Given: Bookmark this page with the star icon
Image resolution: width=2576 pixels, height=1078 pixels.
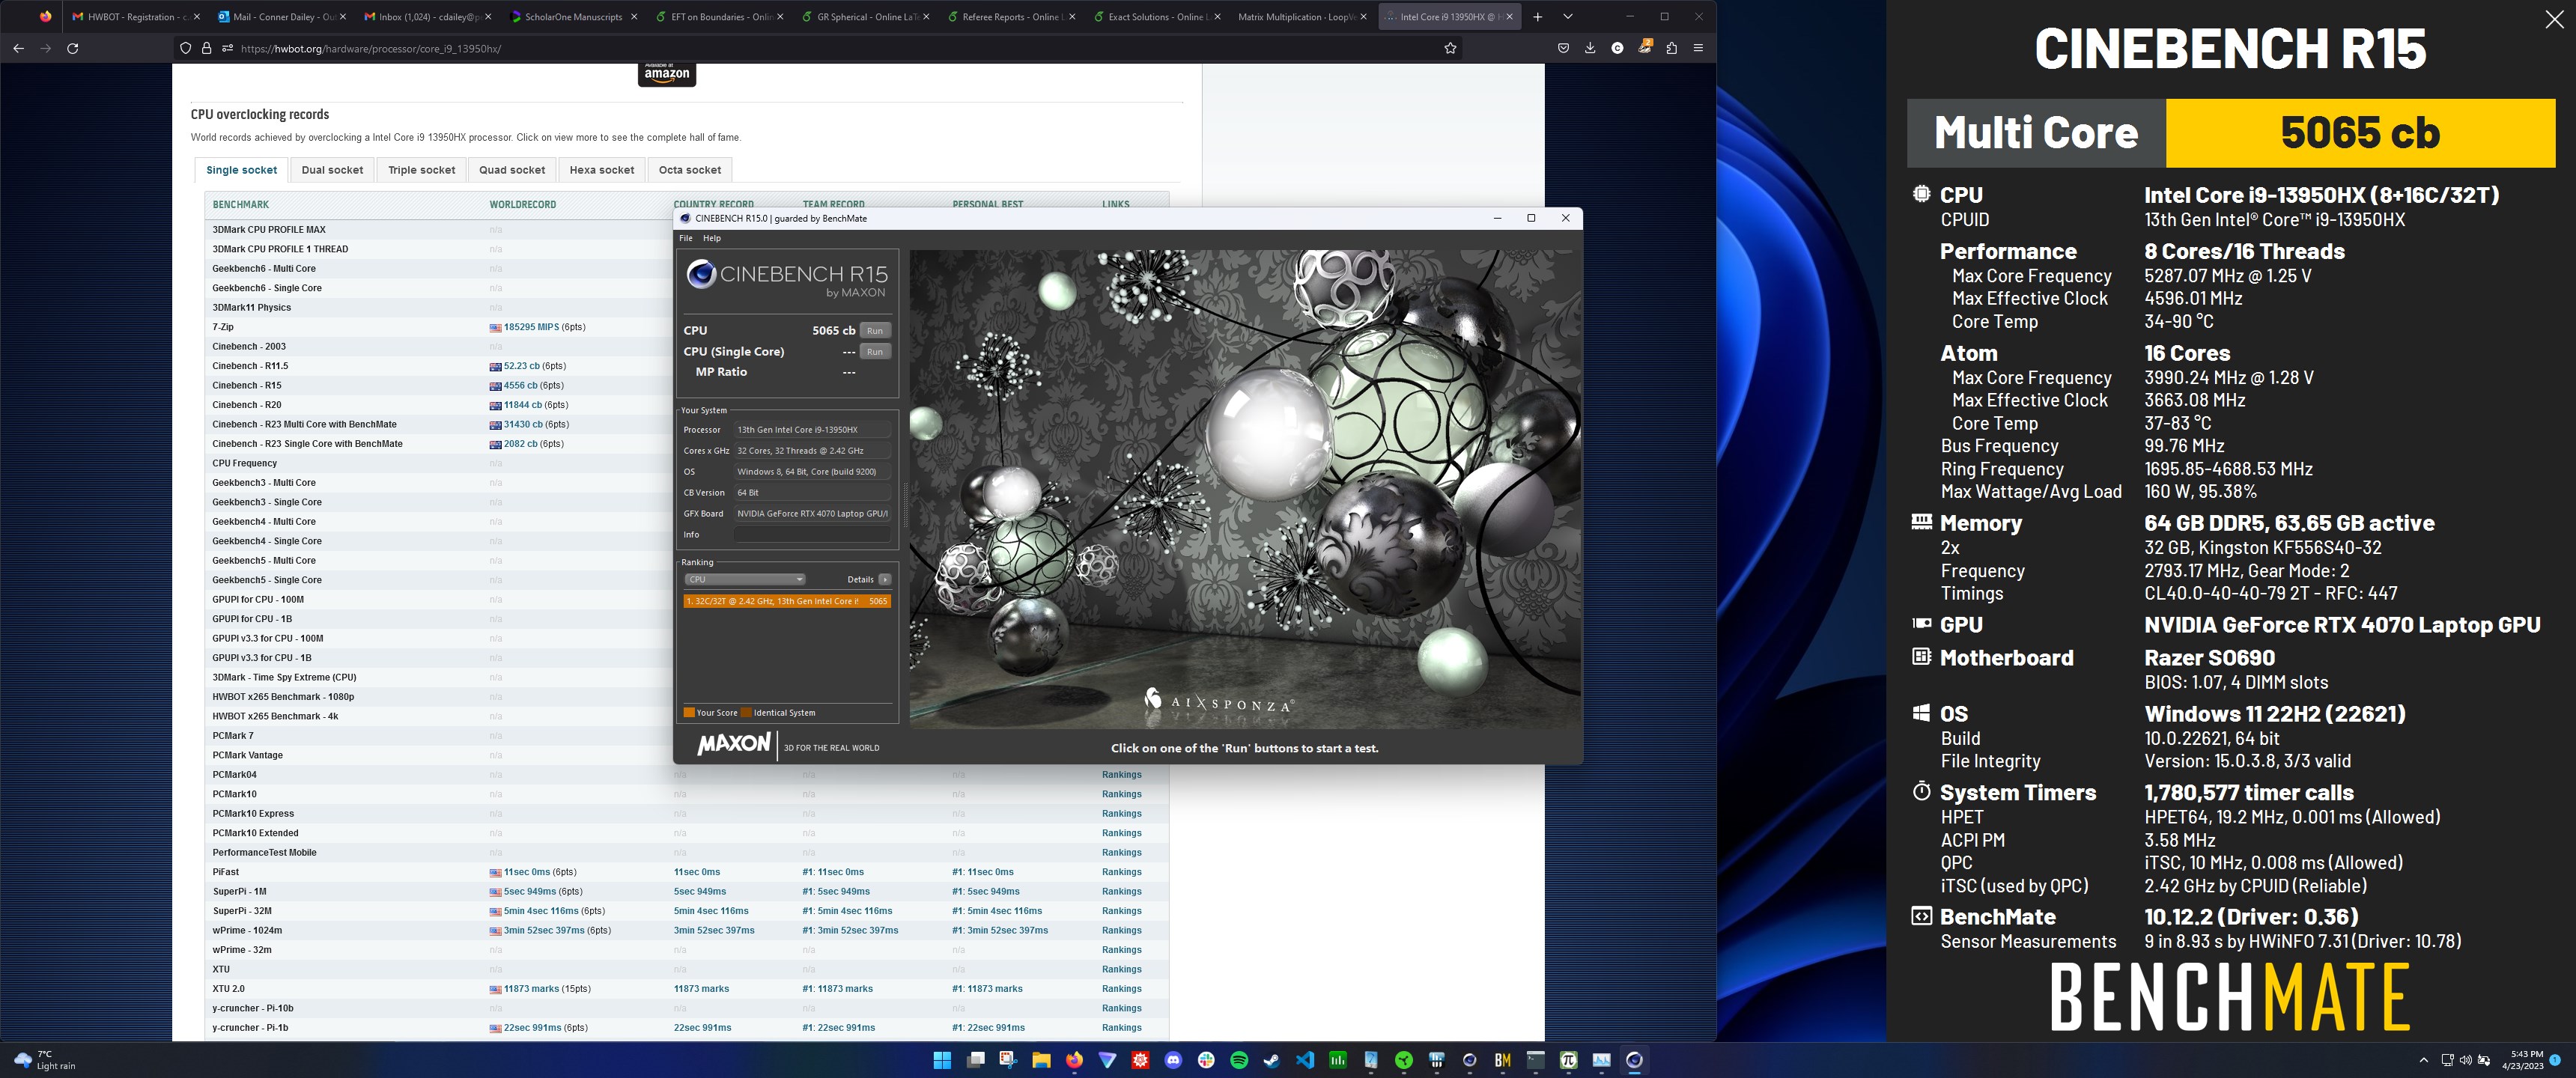Looking at the screenshot, I should pyautogui.click(x=1450, y=48).
